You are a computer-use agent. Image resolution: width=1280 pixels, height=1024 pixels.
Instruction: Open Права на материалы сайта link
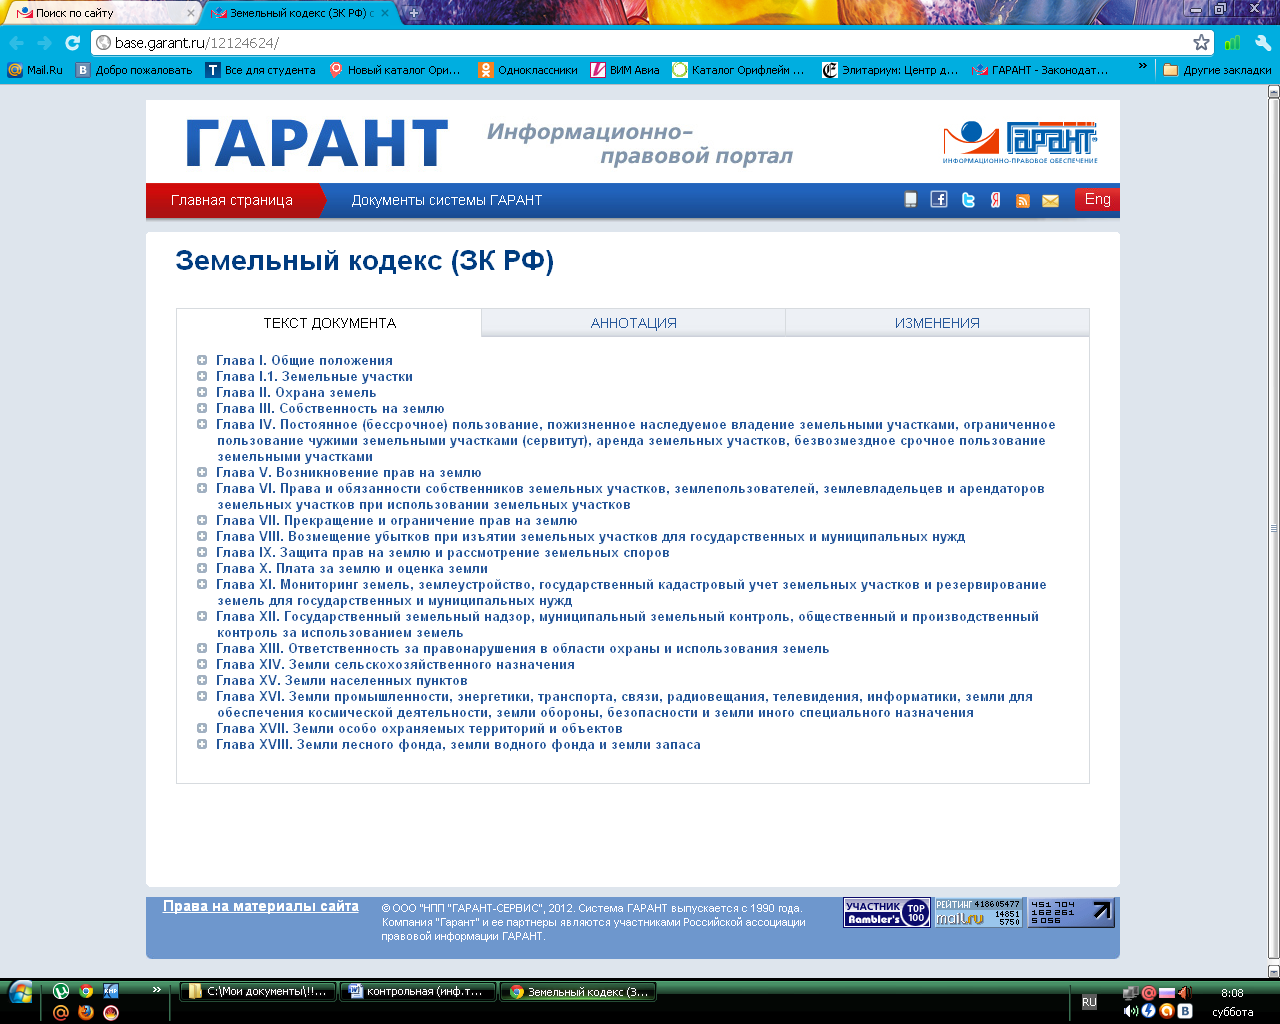(261, 906)
